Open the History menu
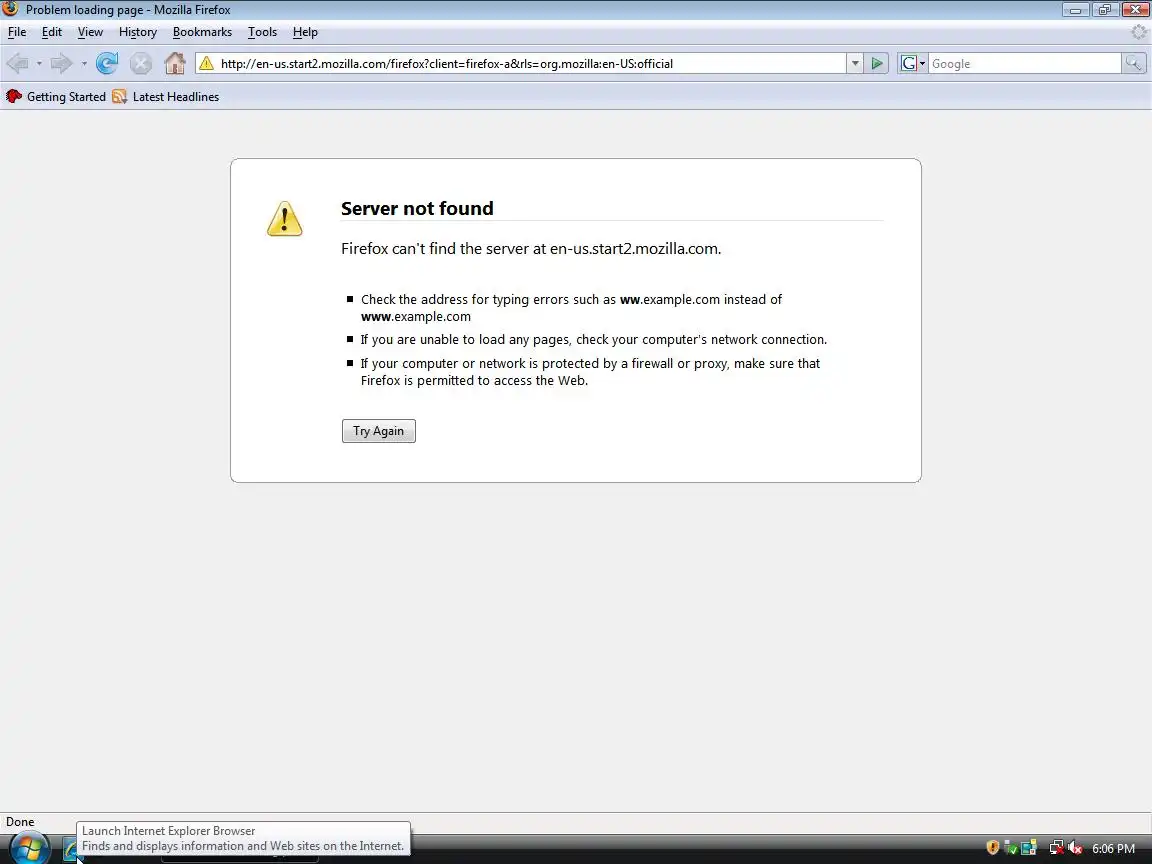This screenshot has width=1152, height=864. [138, 32]
